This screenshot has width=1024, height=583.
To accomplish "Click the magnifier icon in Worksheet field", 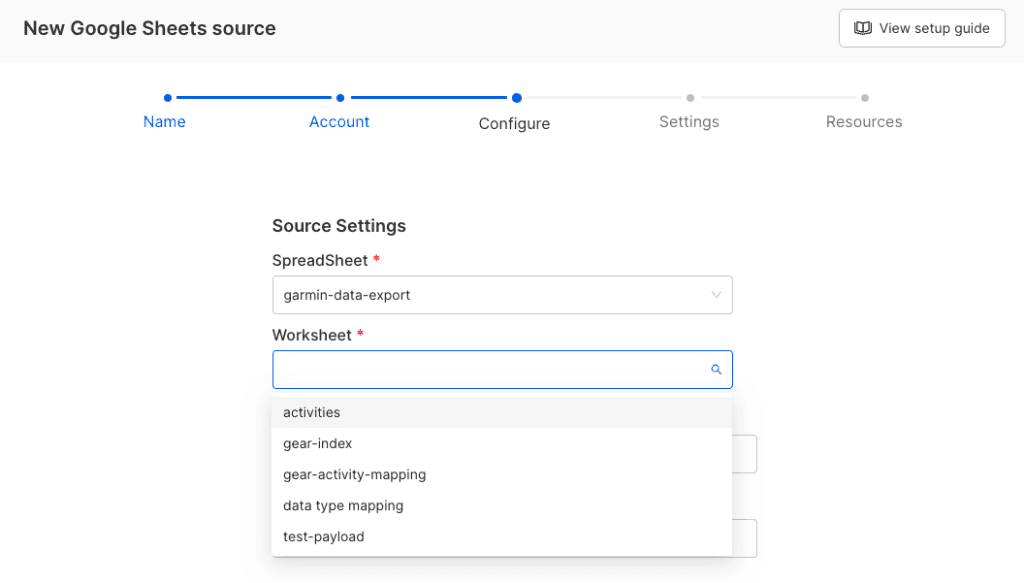I will coord(716,370).
